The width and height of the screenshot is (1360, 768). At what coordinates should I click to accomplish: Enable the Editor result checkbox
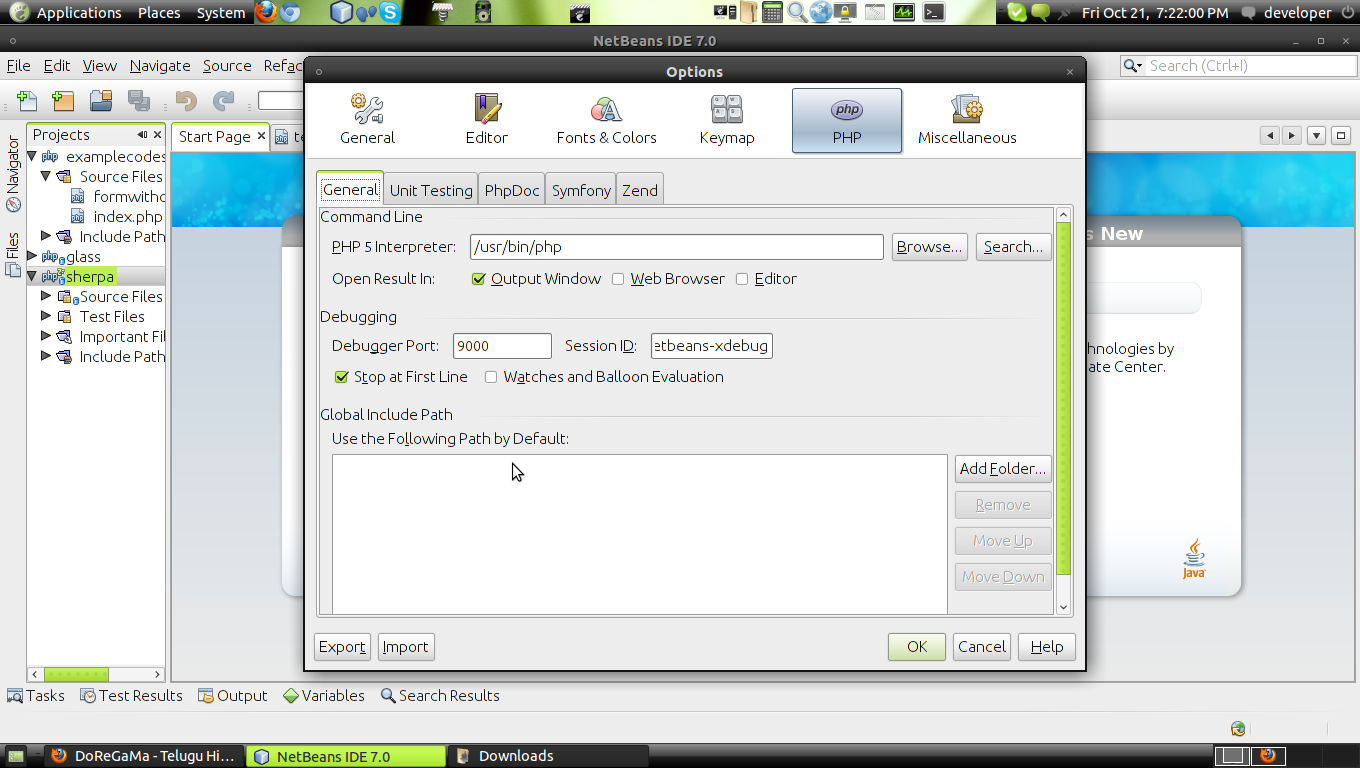point(742,279)
